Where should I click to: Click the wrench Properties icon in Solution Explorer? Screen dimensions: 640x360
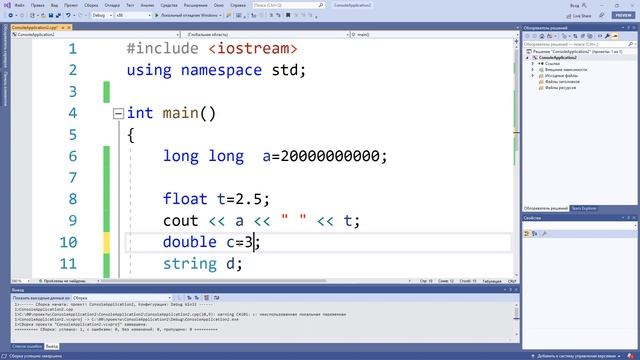[x=607, y=36]
